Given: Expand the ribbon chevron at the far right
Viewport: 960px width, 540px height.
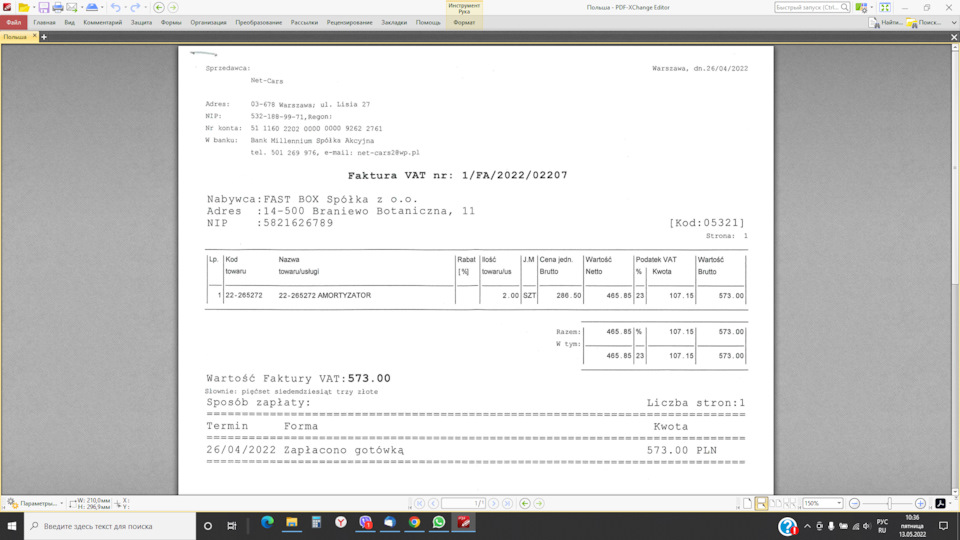Looking at the screenshot, I should point(953,23).
